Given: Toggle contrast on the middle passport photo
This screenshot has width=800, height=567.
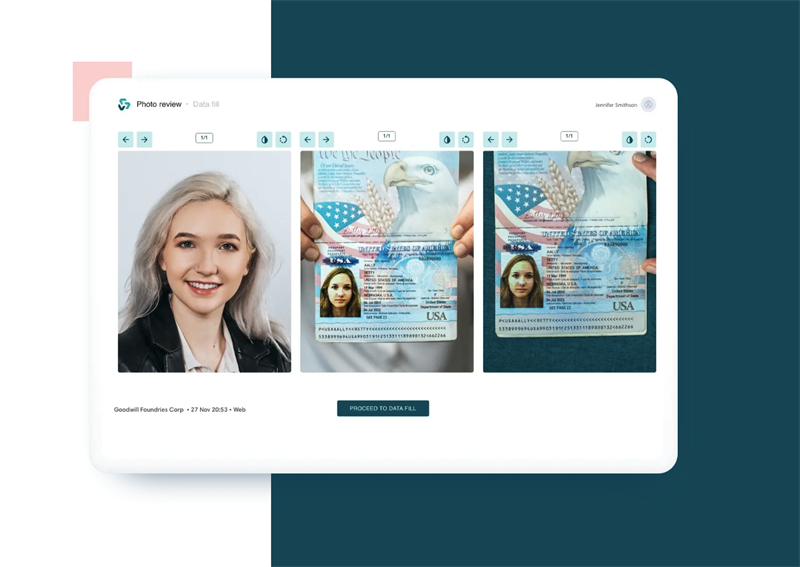Looking at the screenshot, I should click(447, 140).
